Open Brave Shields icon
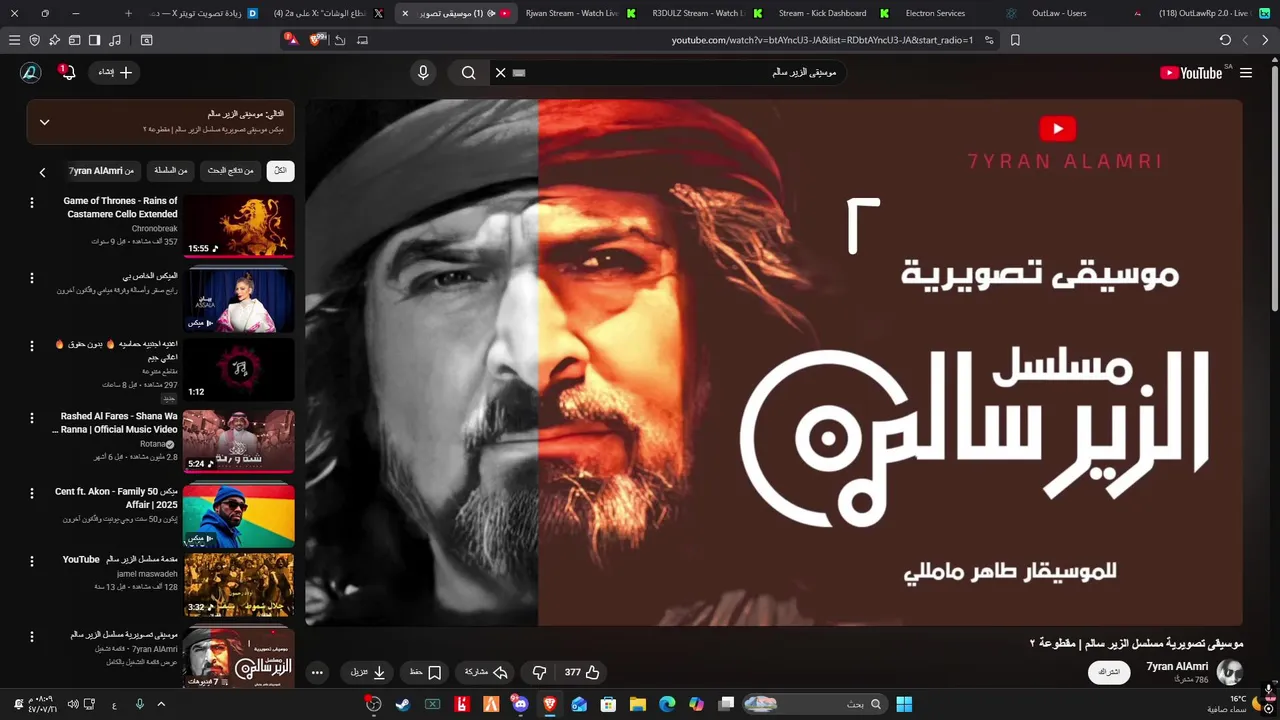This screenshot has width=1280, height=720. [318, 40]
